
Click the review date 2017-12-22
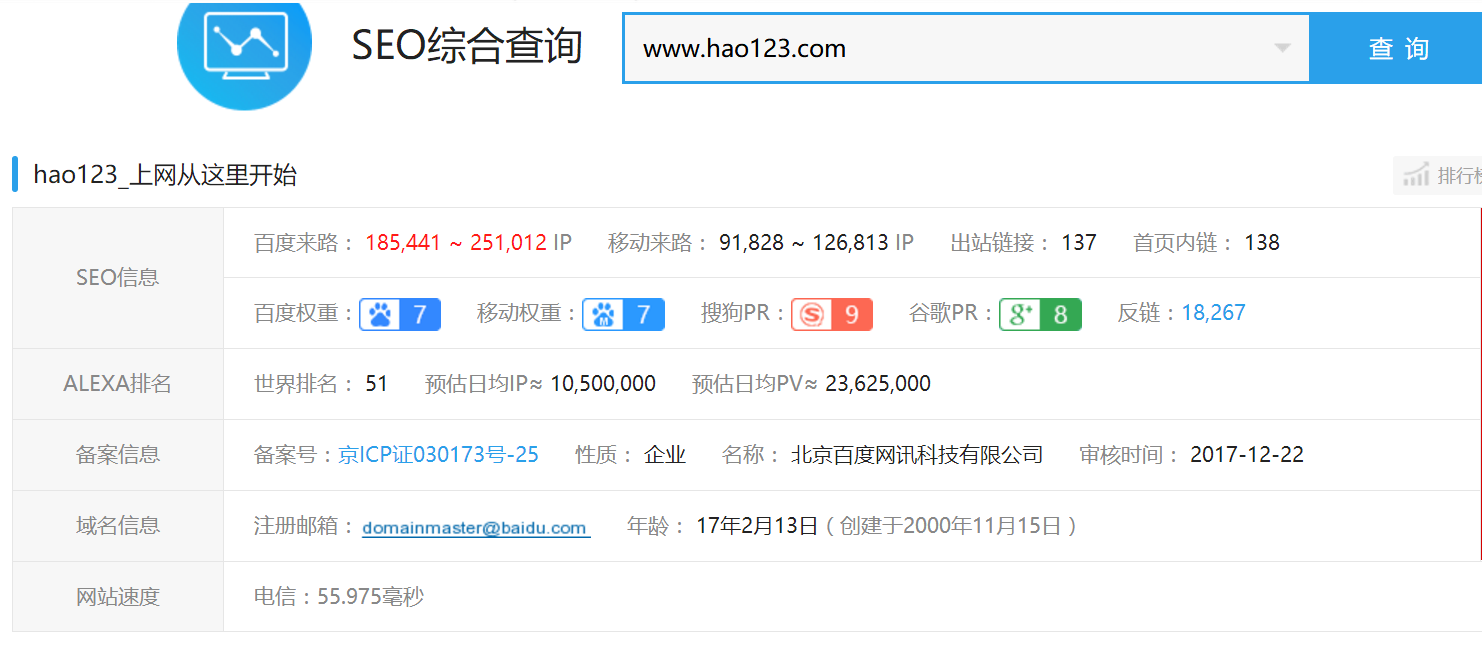point(1247,455)
